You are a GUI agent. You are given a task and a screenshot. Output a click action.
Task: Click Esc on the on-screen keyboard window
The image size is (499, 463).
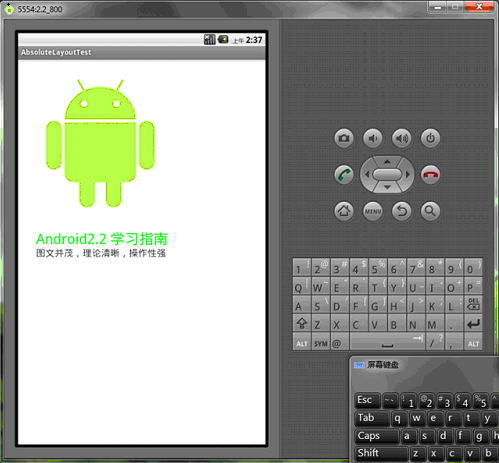(x=367, y=400)
